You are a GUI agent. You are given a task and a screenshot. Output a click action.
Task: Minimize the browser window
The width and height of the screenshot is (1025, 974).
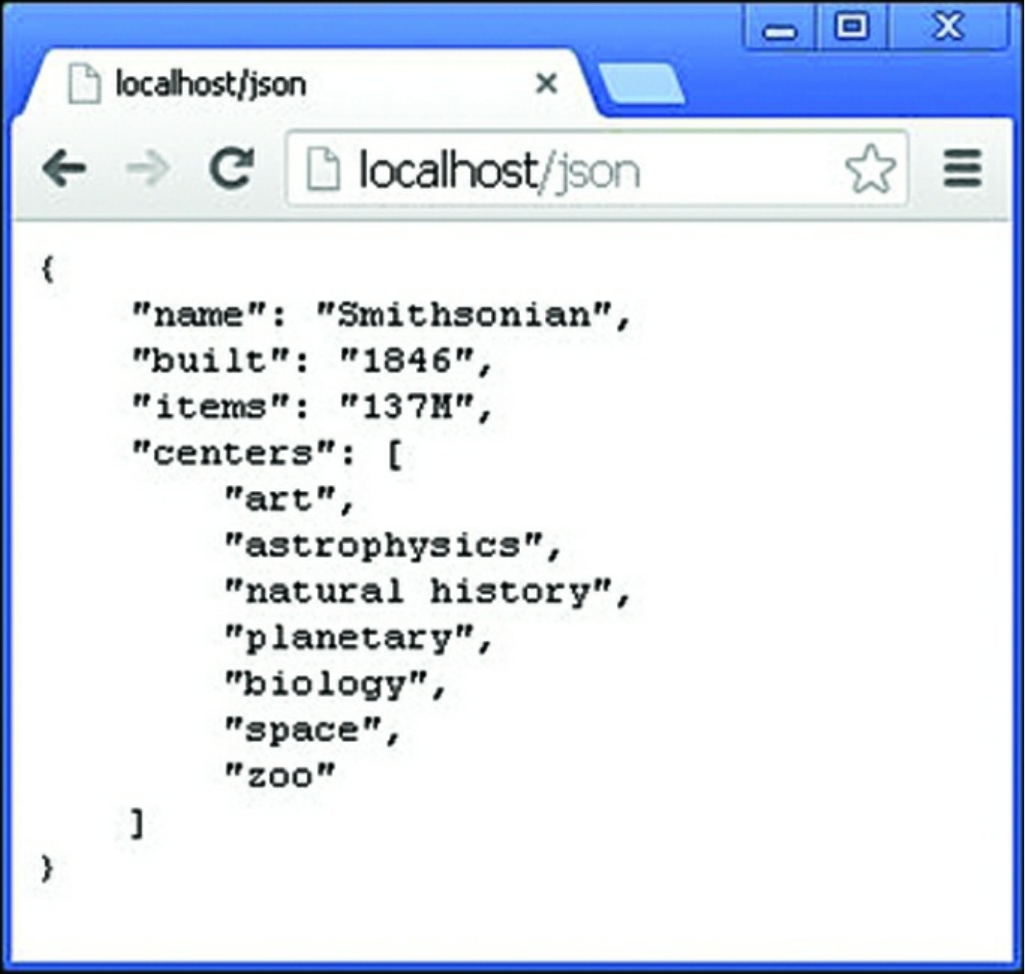click(781, 29)
